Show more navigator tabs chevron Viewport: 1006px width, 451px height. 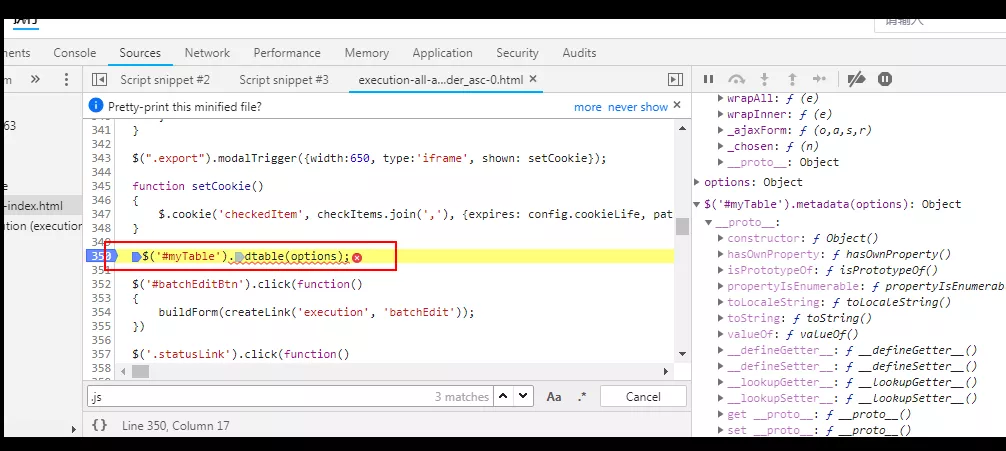[35, 80]
